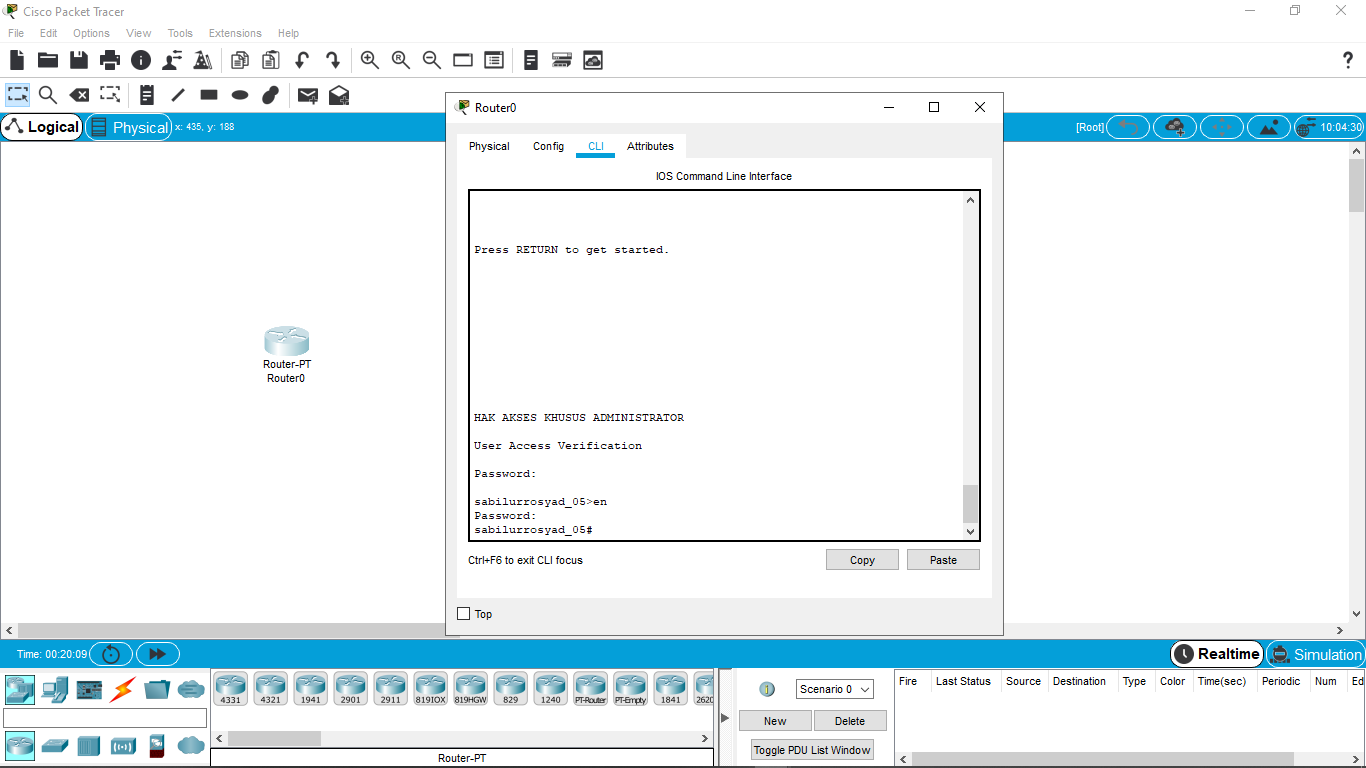The width and height of the screenshot is (1366, 768).
Task: Click the device search input field
Action: (x=105, y=718)
